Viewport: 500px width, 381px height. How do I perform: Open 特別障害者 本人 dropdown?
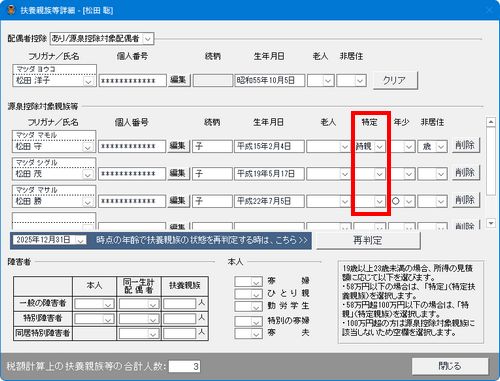(108, 319)
